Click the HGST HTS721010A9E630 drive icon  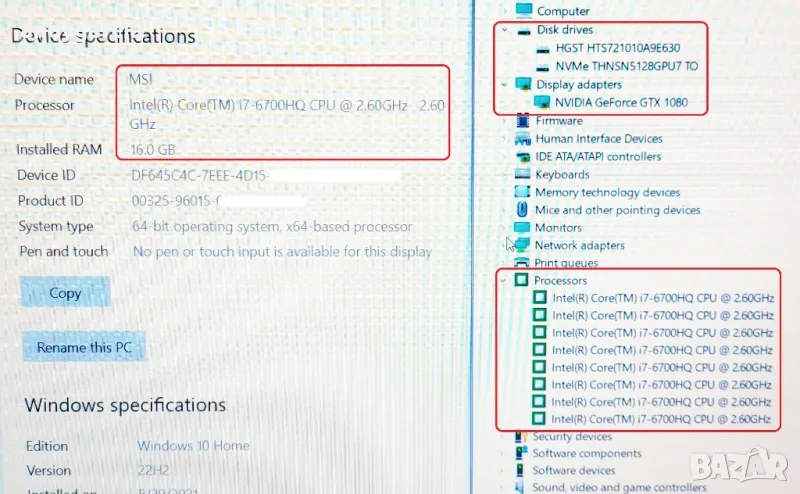coord(543,49)
